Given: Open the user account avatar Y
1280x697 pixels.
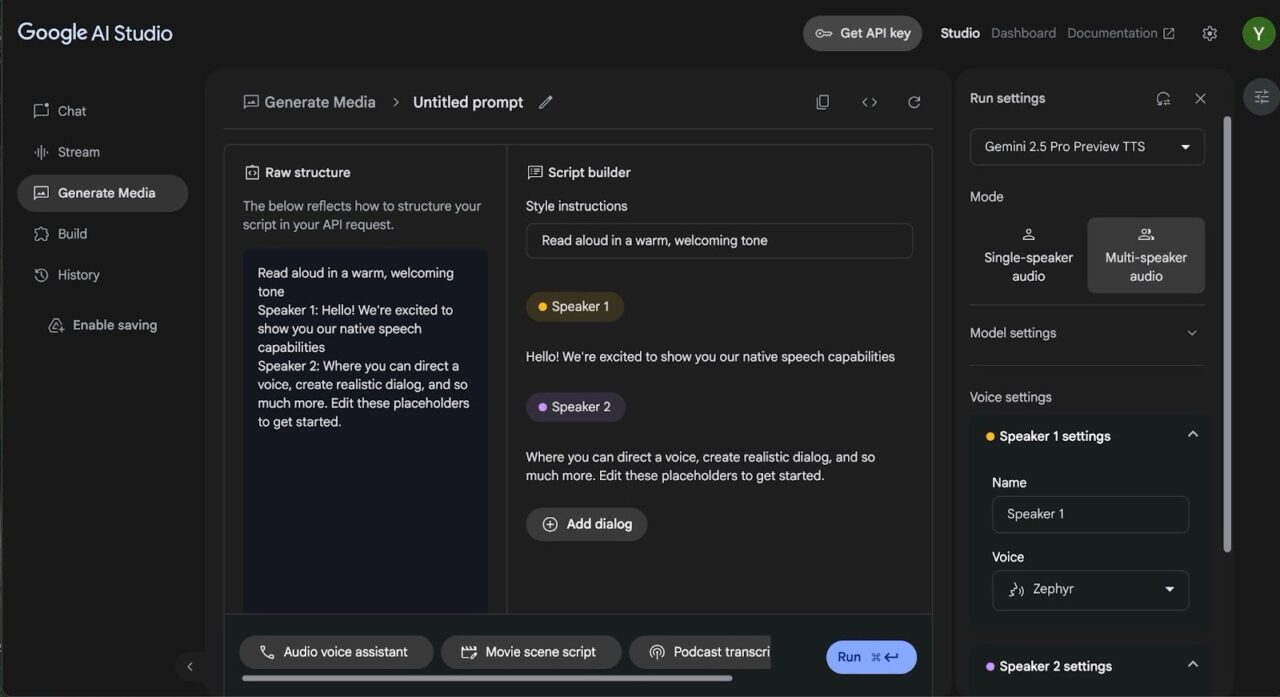Looking at the screenshot, I should tap(1259, 33).
